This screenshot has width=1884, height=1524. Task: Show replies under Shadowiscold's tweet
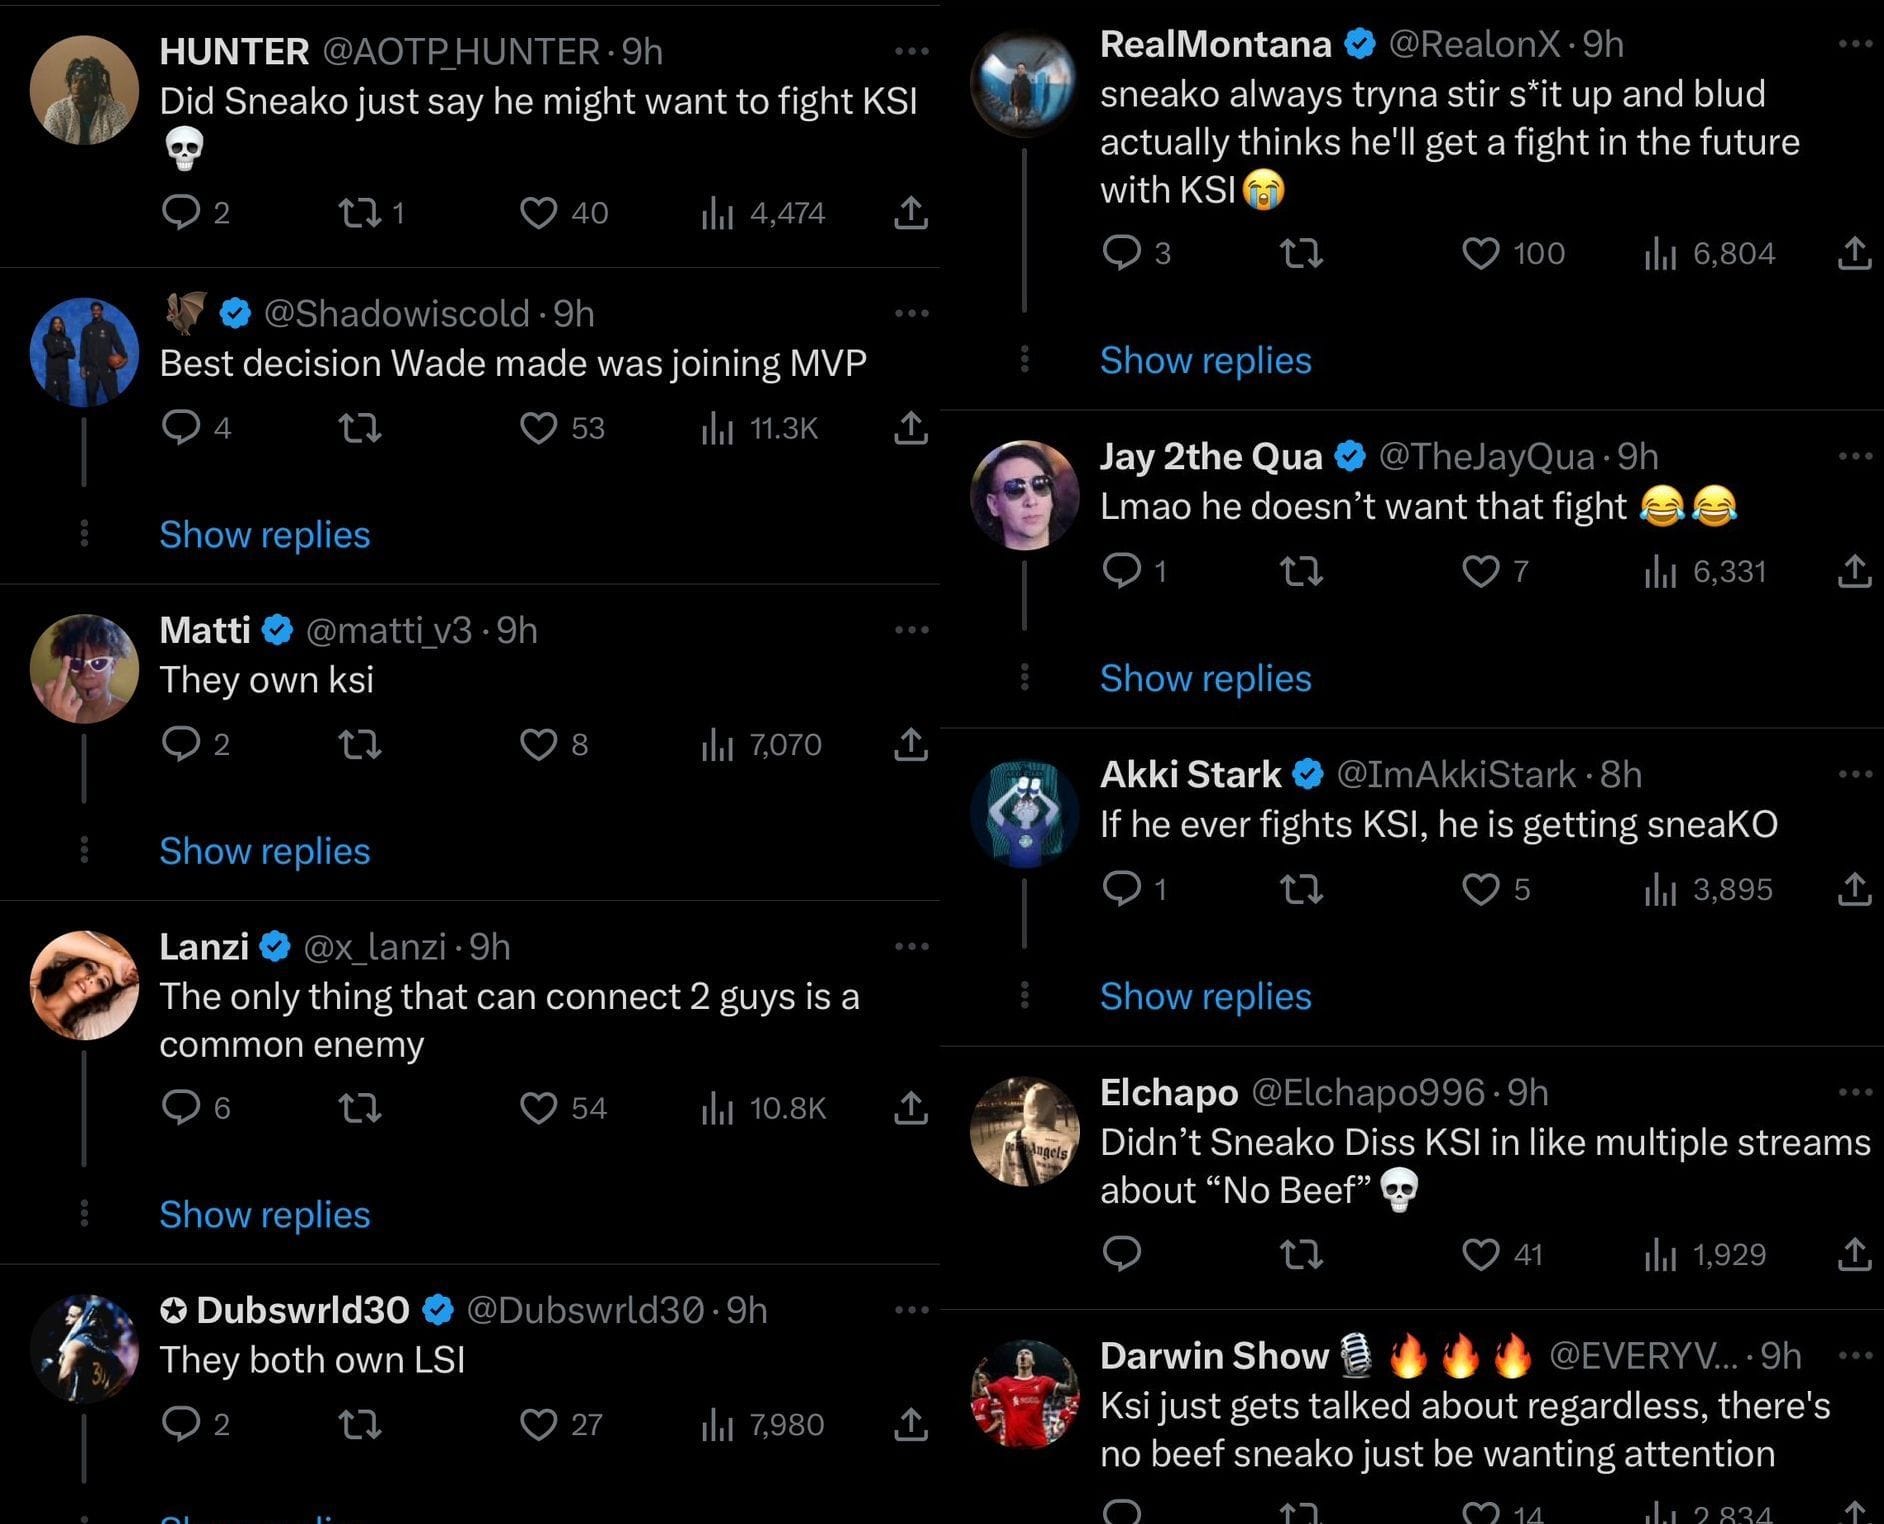click(264, 535)
